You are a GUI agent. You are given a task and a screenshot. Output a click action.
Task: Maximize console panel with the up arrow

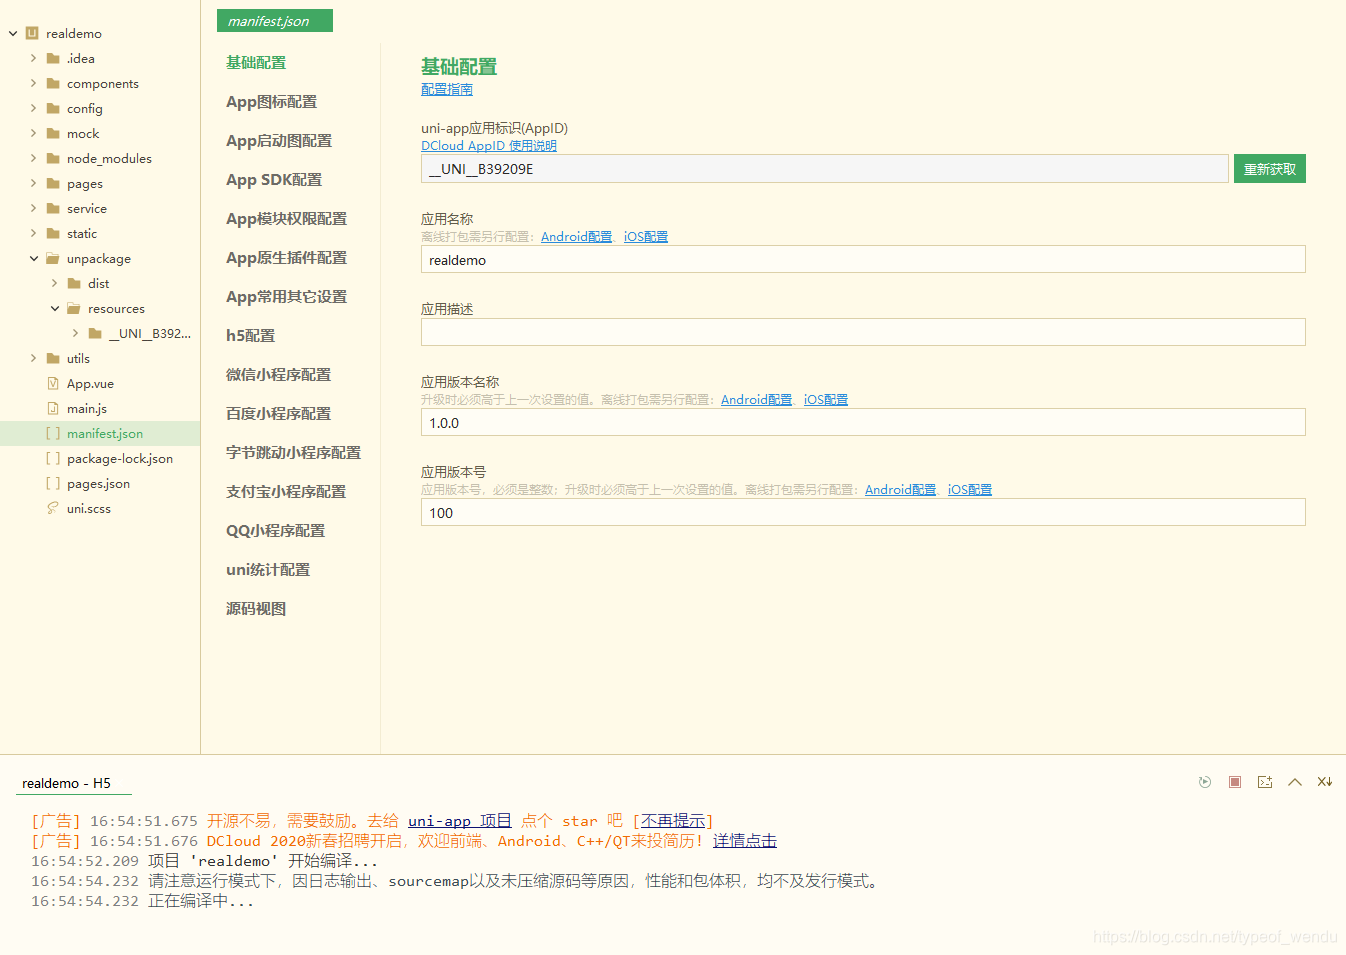(1295, 782)
